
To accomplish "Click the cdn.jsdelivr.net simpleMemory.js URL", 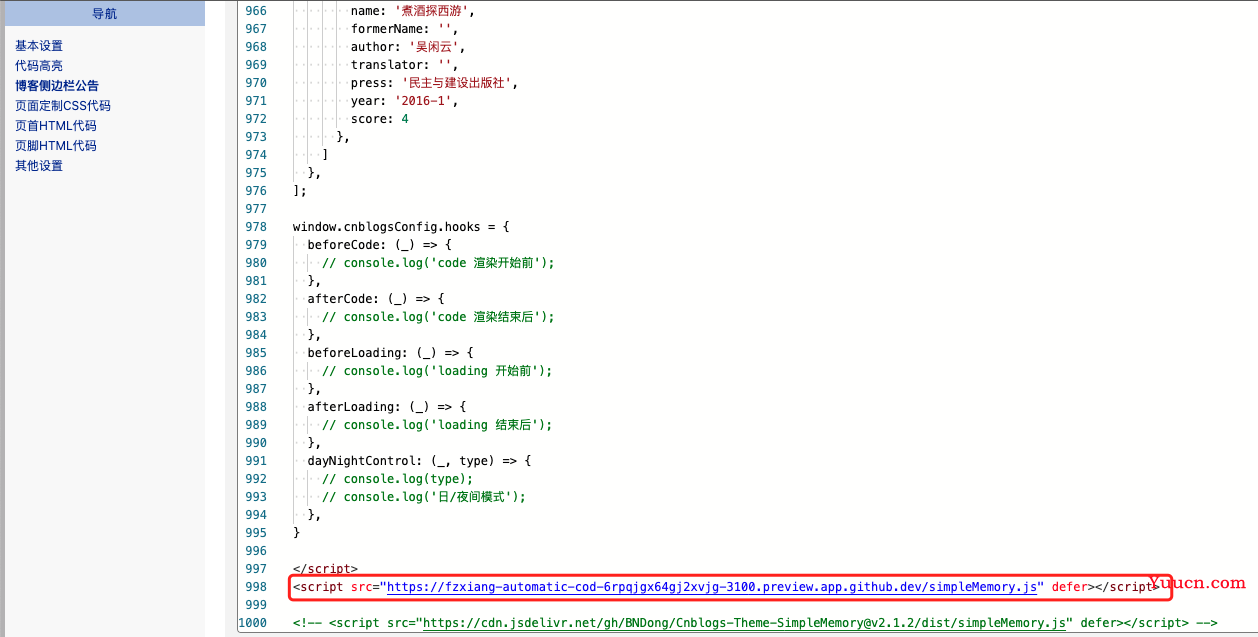I will point(744,623).
